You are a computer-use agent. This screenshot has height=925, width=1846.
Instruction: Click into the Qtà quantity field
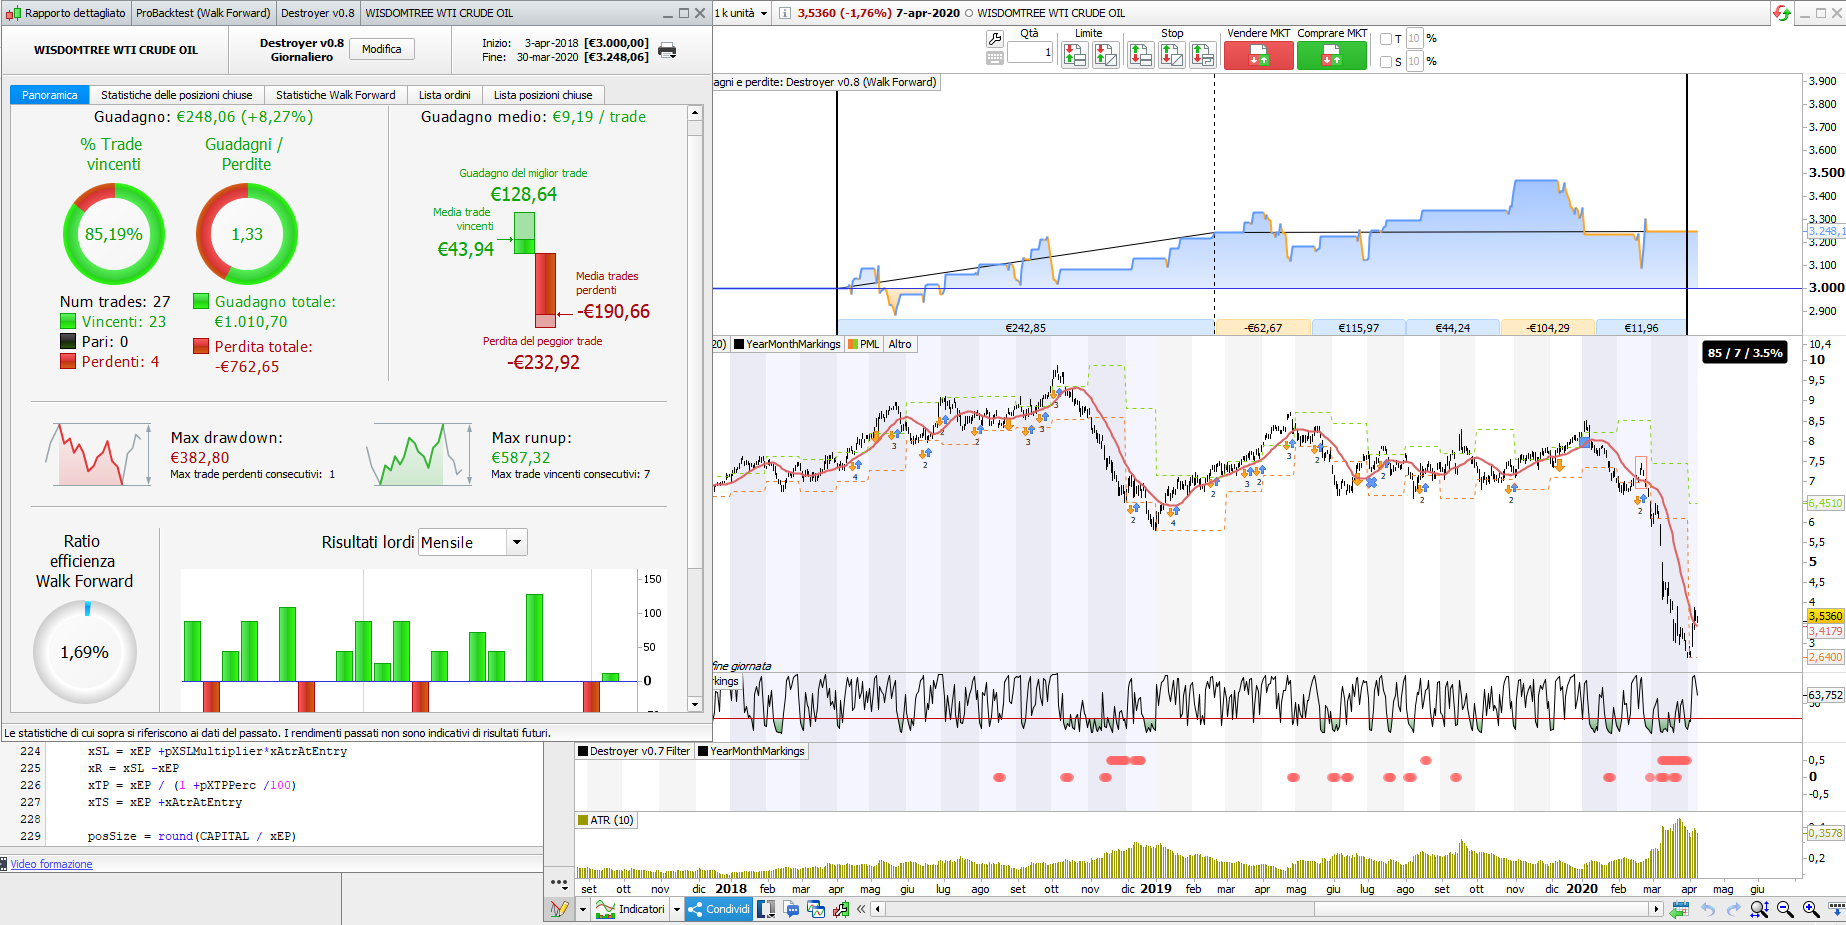click(x=1030, y=52)
